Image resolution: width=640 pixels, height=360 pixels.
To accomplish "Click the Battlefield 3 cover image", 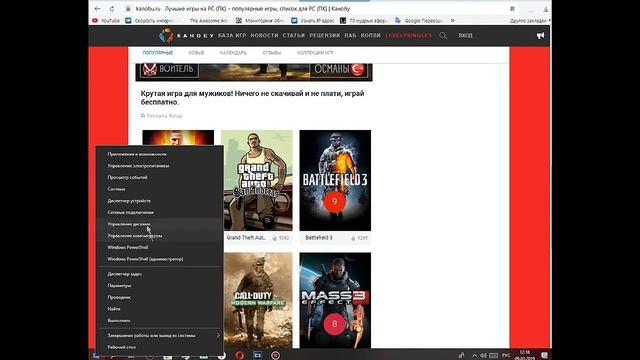I will tap(335, 180).
